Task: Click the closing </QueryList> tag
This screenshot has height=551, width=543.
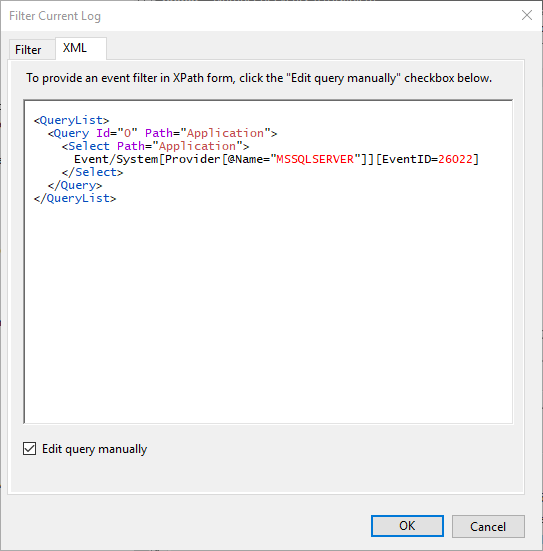Action: coord(75,198)
